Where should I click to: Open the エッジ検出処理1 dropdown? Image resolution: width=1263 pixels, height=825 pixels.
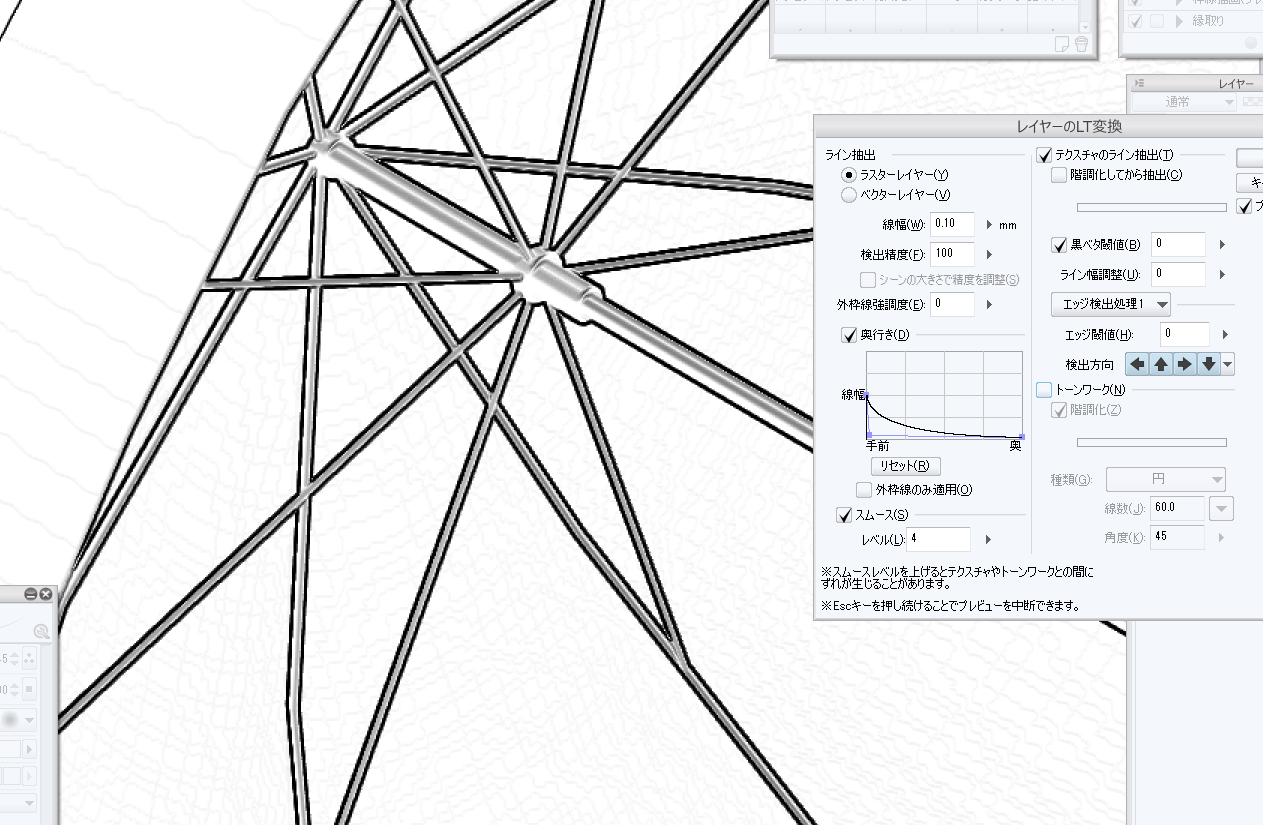(1111, 303)
